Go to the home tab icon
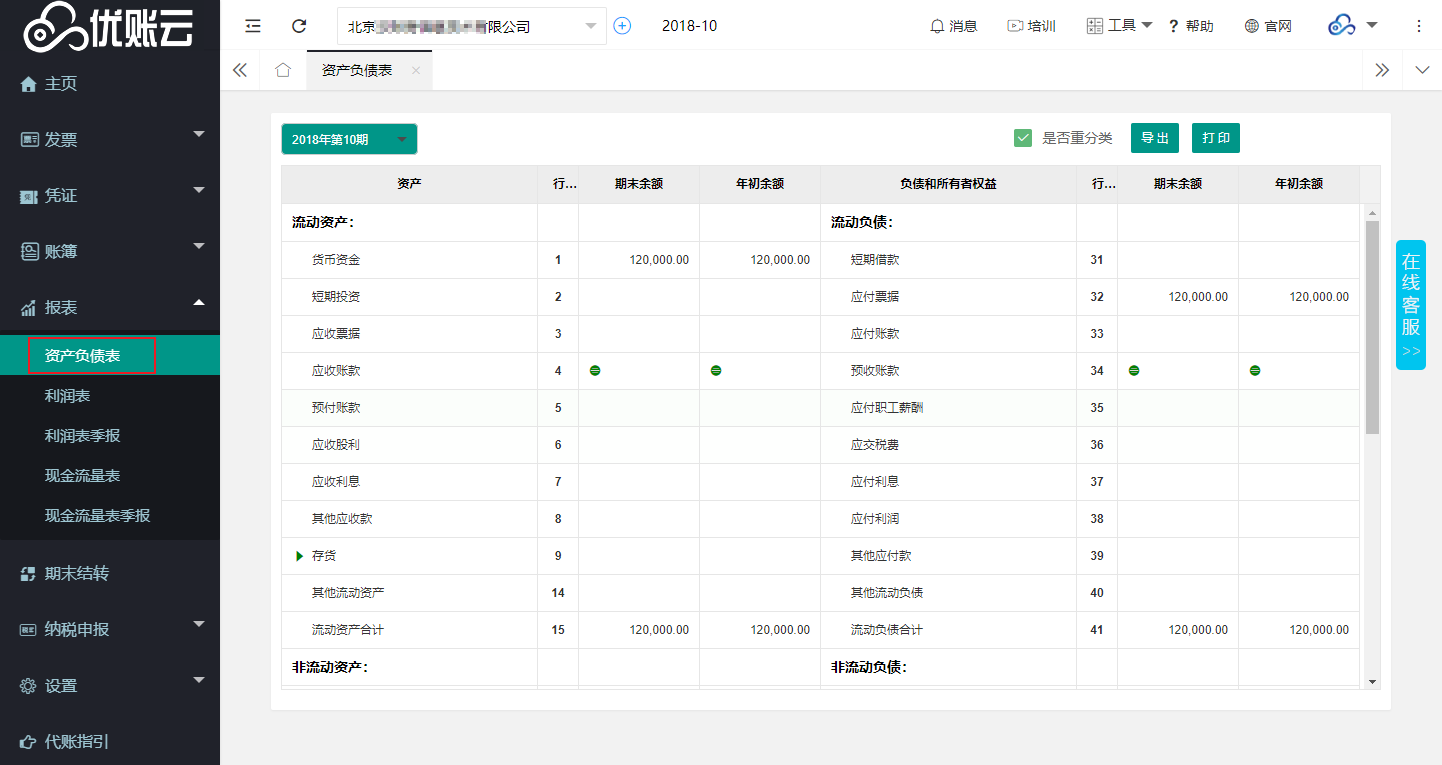Screen dimensions: 1442x765 [283, 70]
